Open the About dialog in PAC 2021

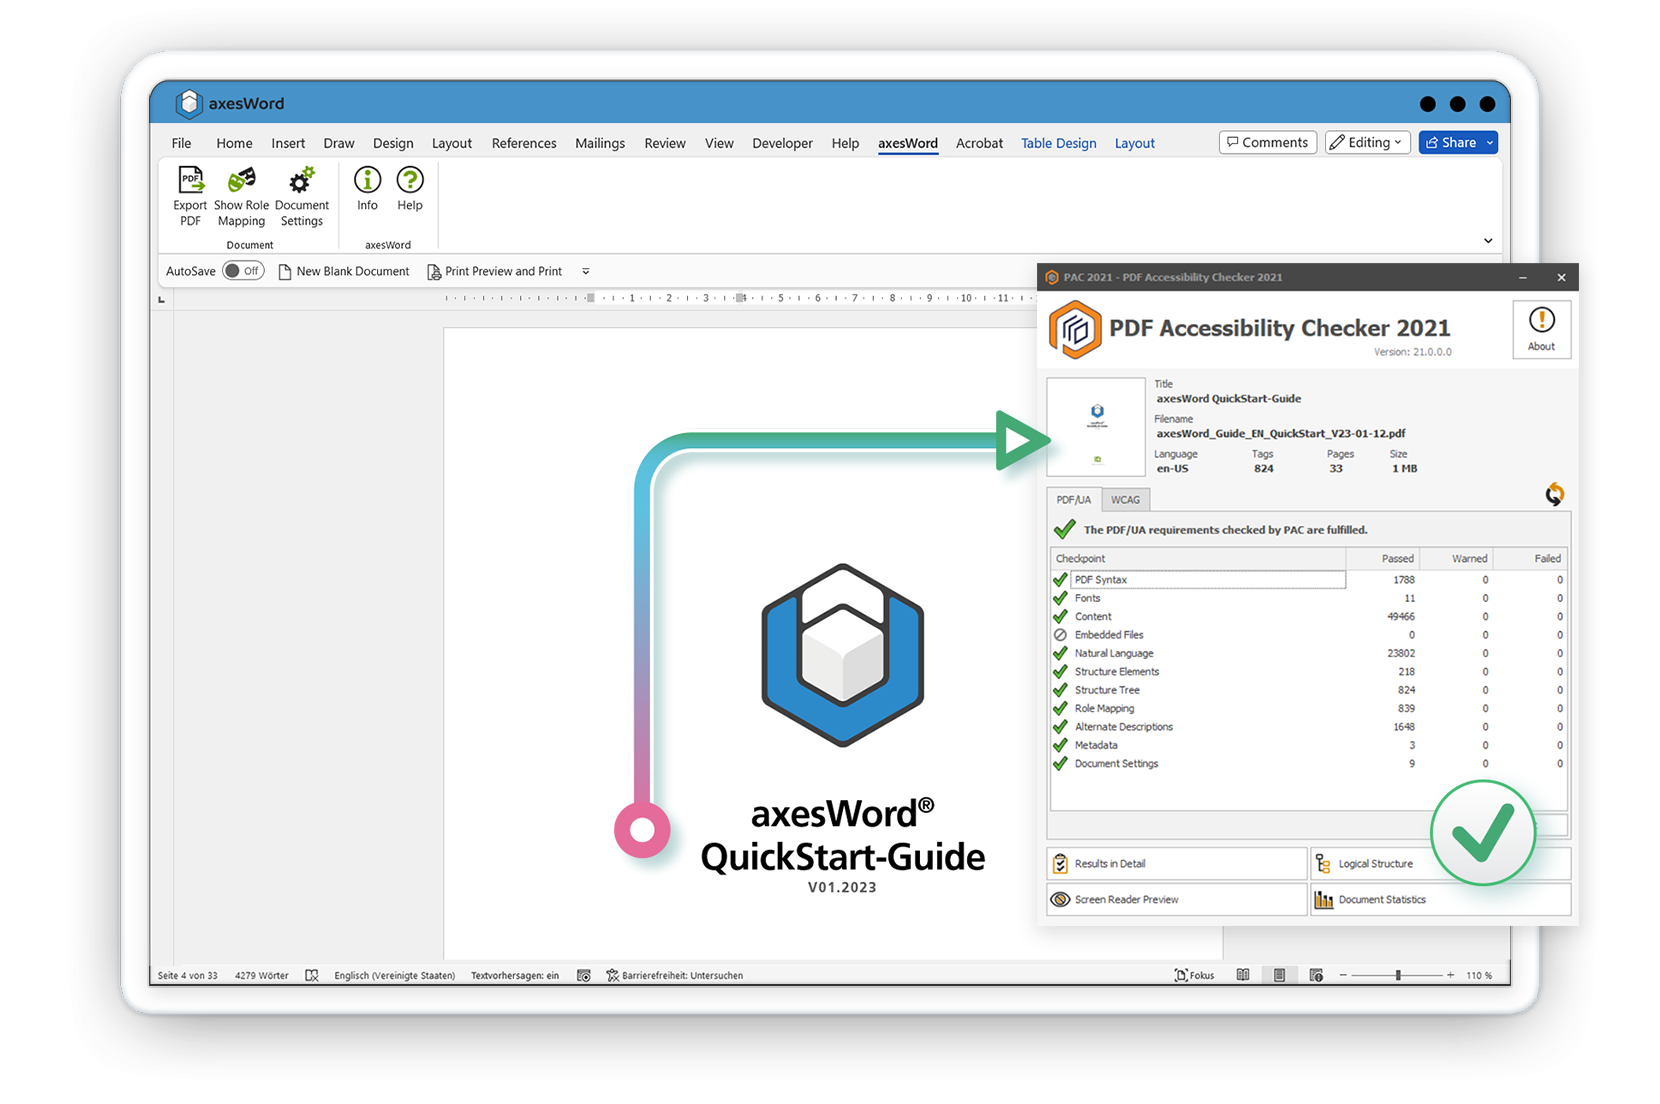tap(1541, 330)
